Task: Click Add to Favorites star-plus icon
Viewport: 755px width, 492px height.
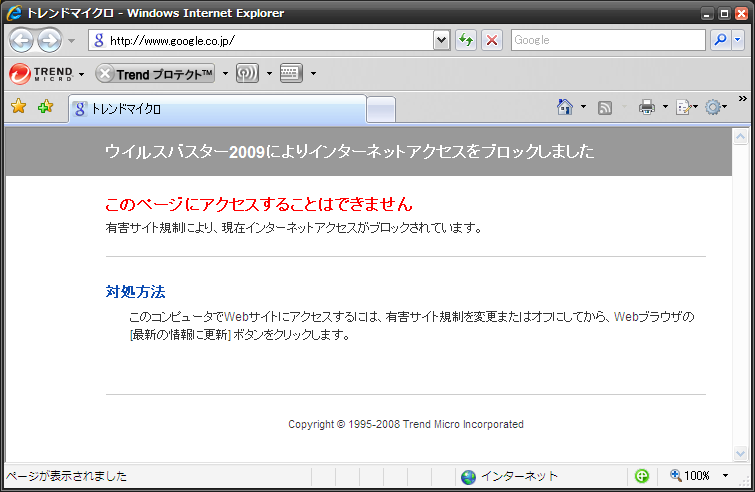Action: pyautogui.click(x=46, y=106)
